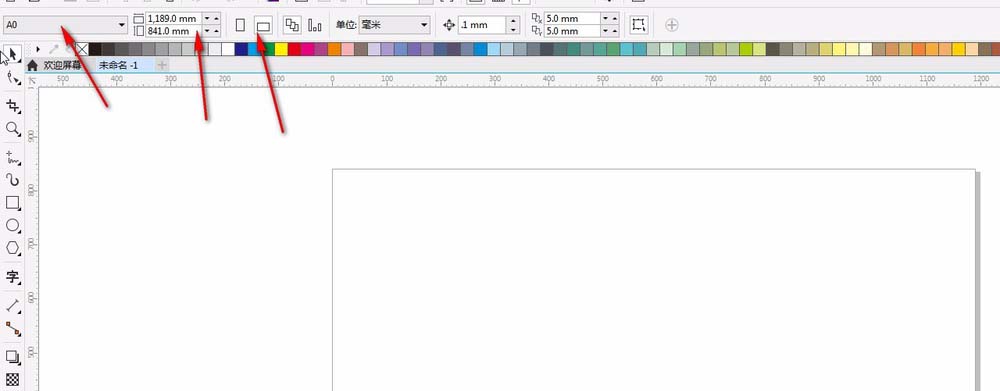Pick the light pink swatch
The height and width of the screenshot is (391, 1000).
pyautogui.click(x=348, y=49)
